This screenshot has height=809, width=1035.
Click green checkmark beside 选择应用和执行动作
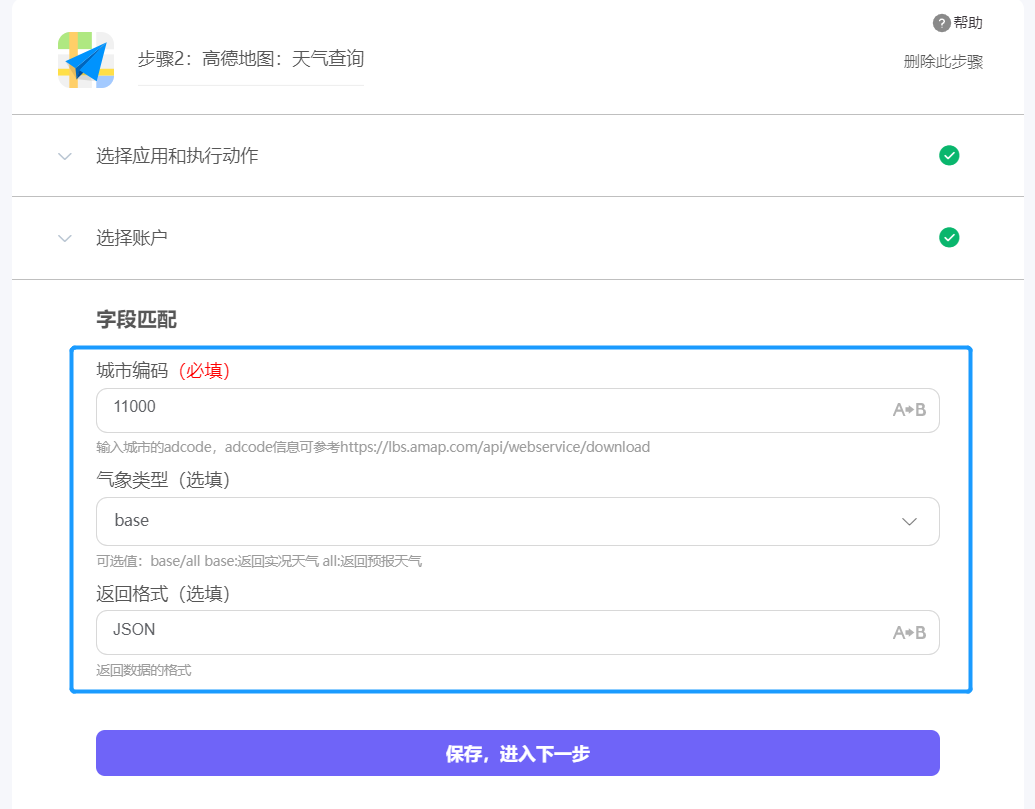coord(949,156)
